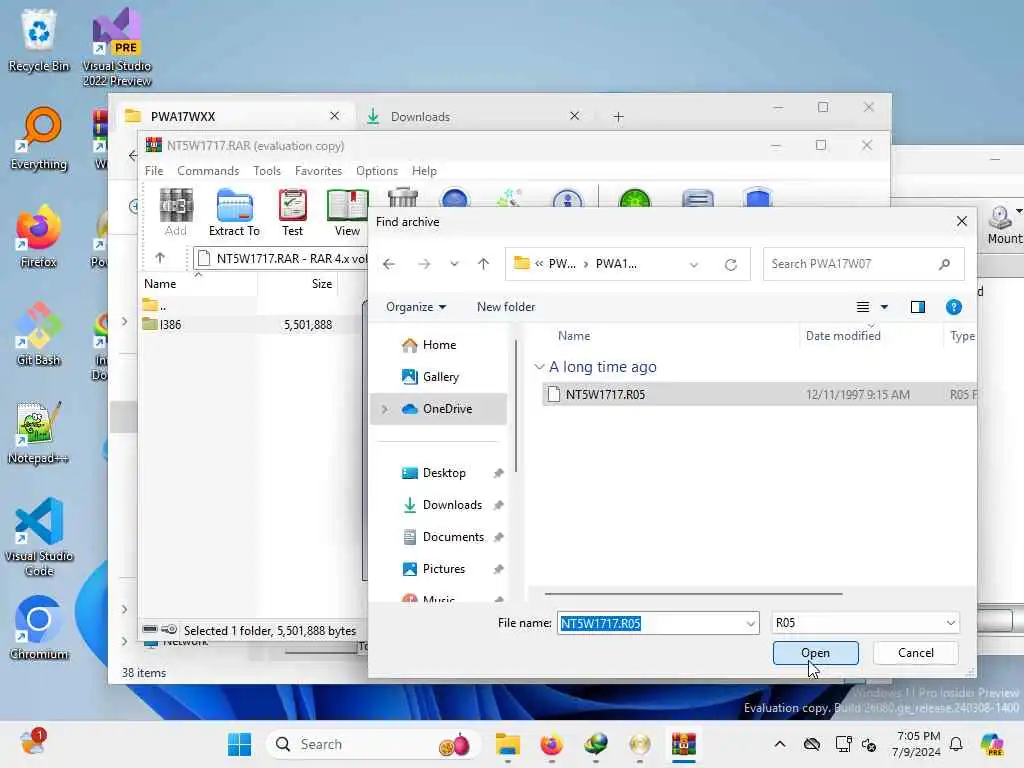Click the Test archive toolbar icon
The width and height of the screenshot is (1024, 768).
pos(292,212)
